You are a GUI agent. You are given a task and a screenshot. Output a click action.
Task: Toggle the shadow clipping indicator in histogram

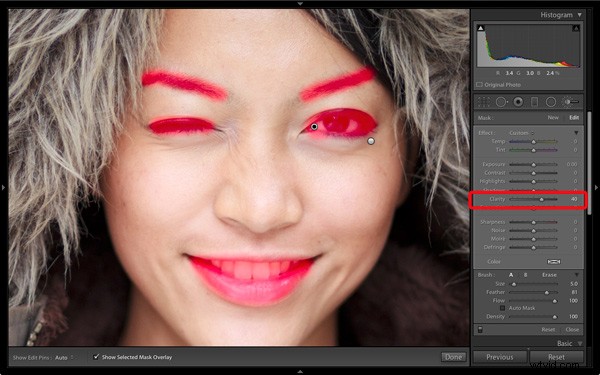[481, 28]
